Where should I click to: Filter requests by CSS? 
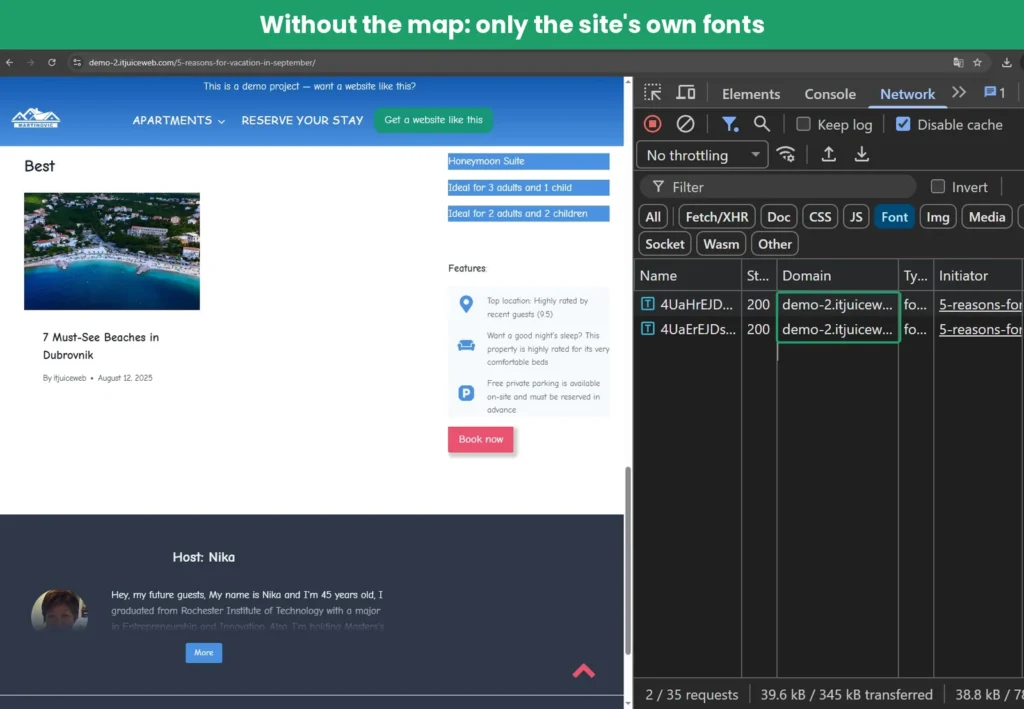tap(820, 217)
